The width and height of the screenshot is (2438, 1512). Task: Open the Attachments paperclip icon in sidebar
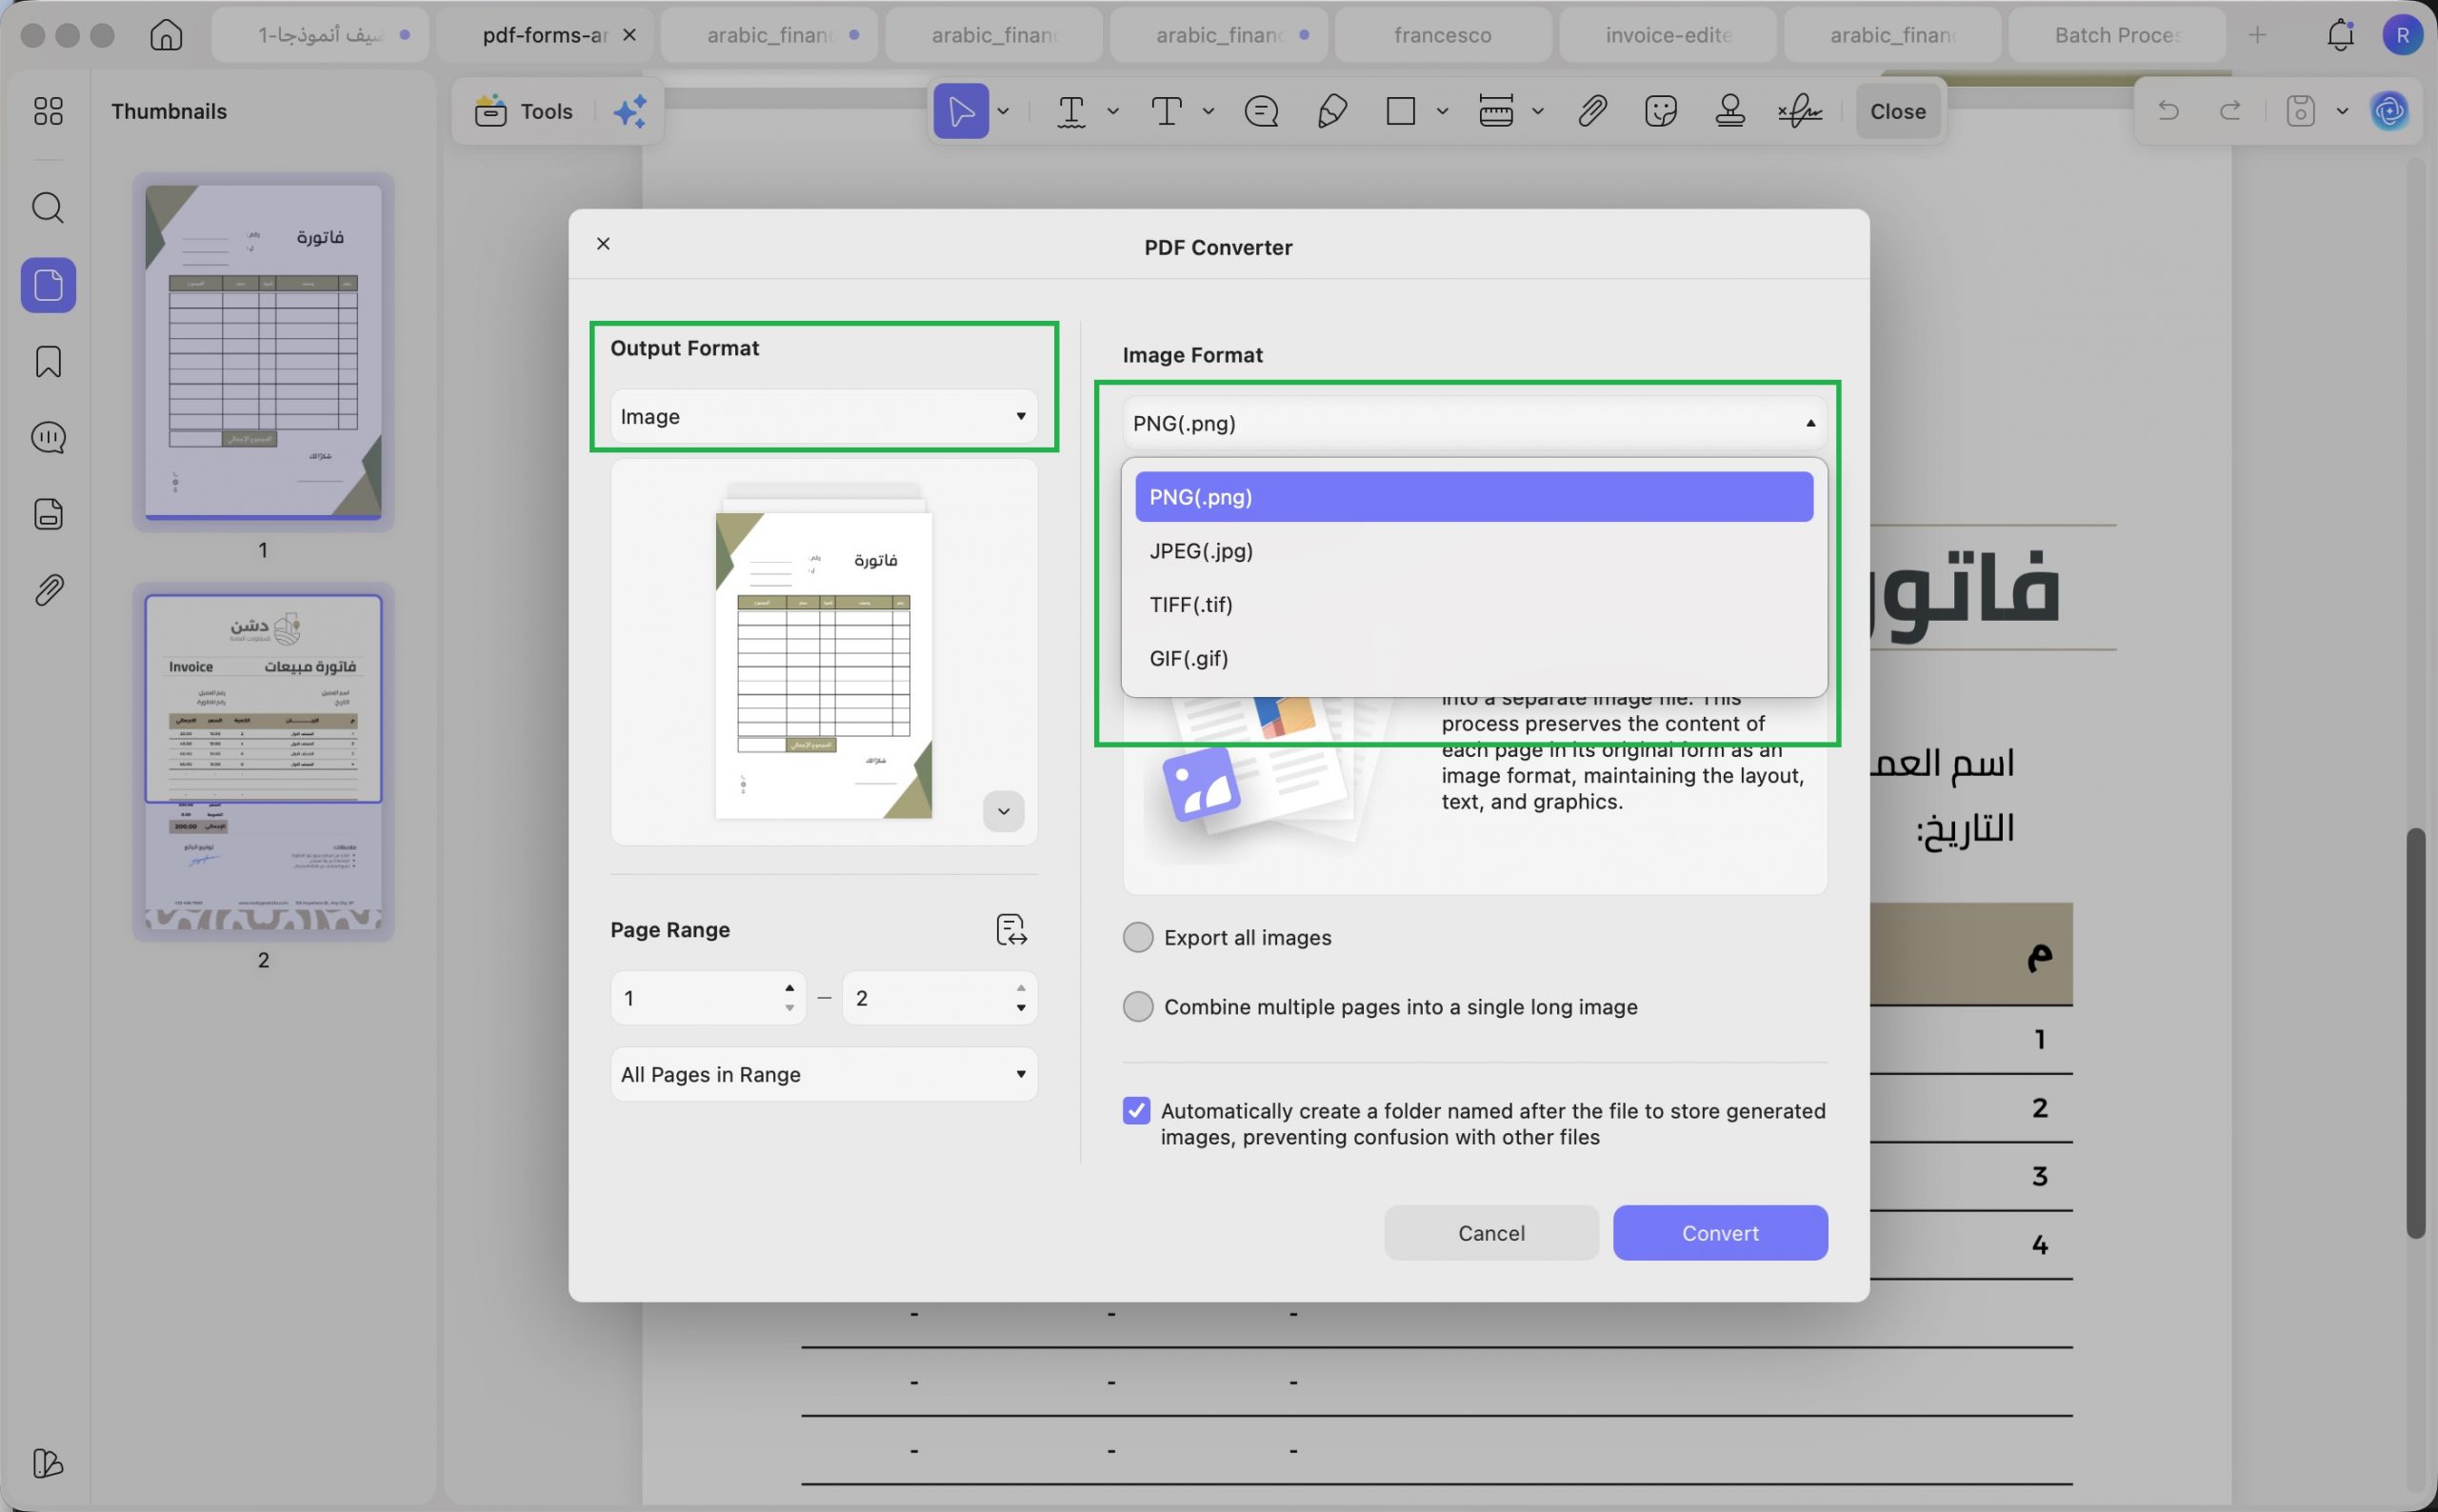click(x=48, y=590)
